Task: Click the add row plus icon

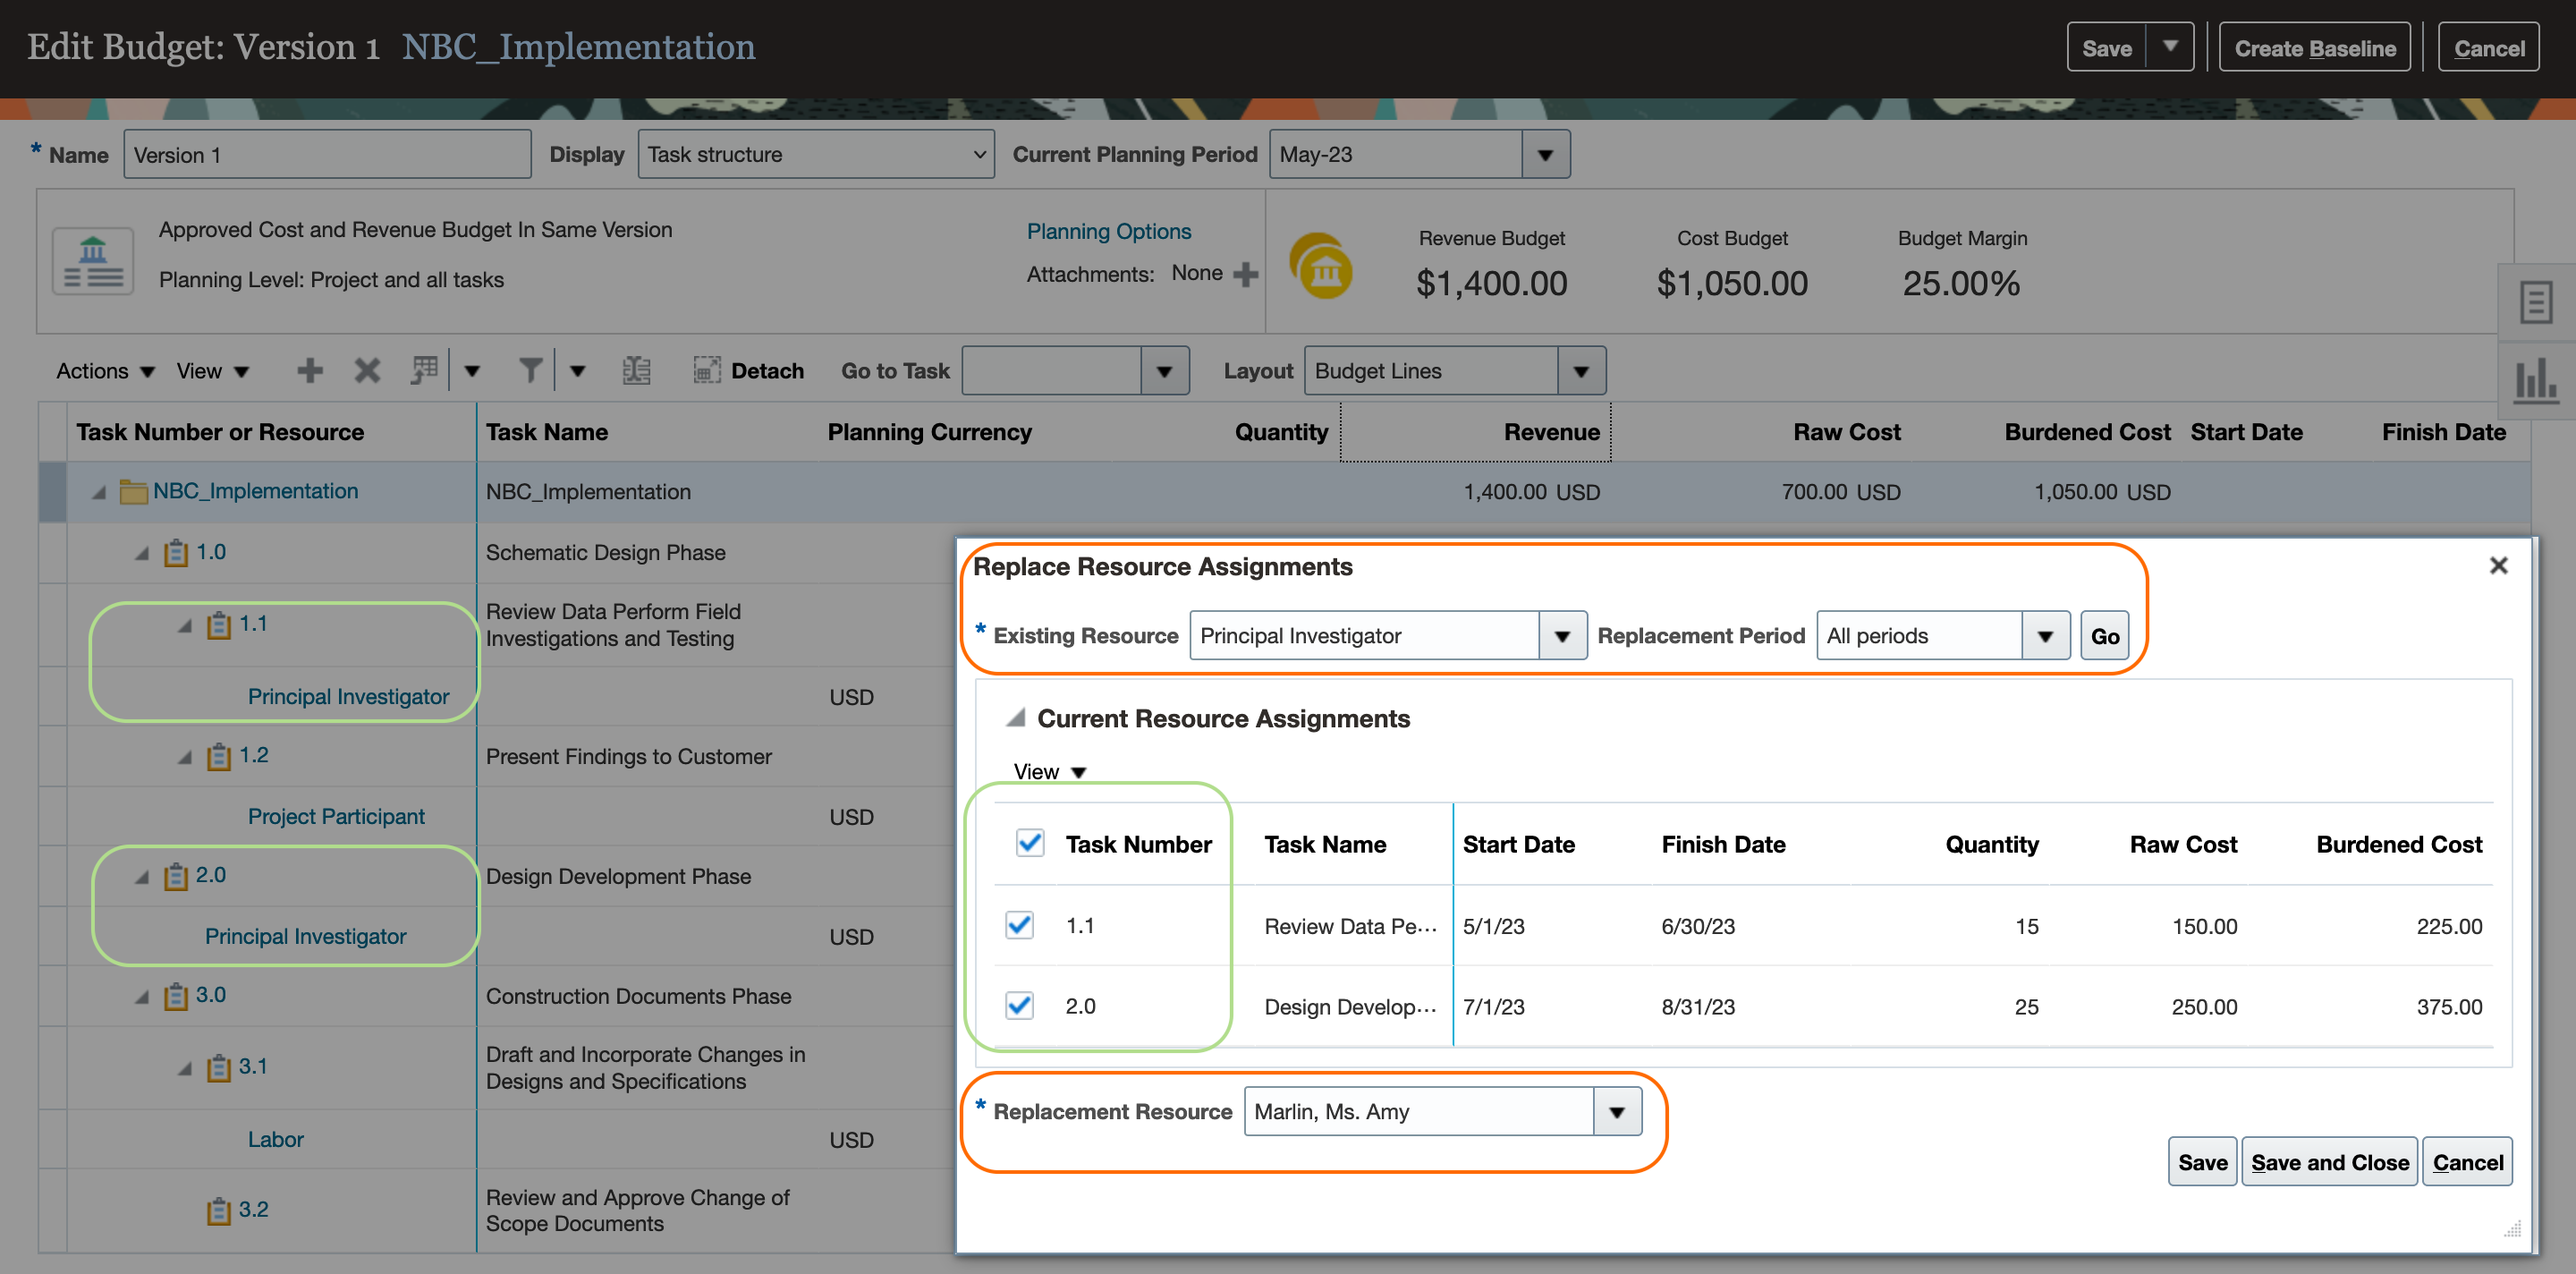Action: 310,371
